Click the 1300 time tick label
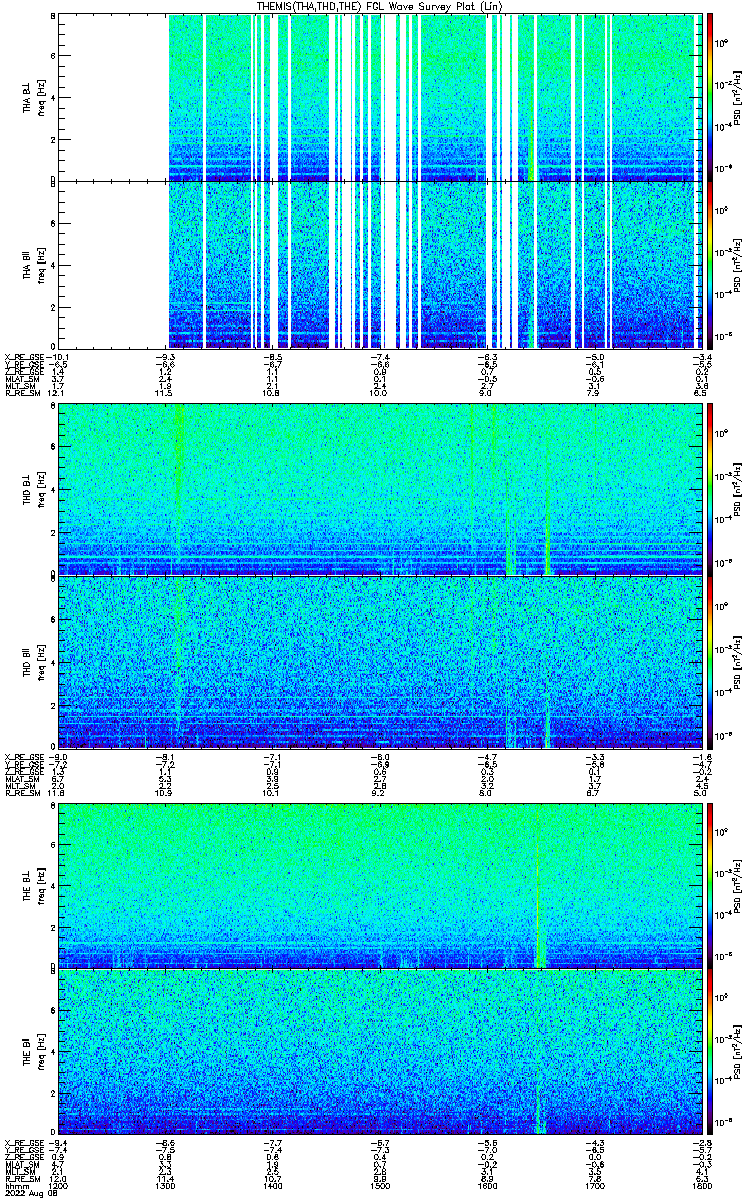The image size is (750, 1200). (166, 1185)
